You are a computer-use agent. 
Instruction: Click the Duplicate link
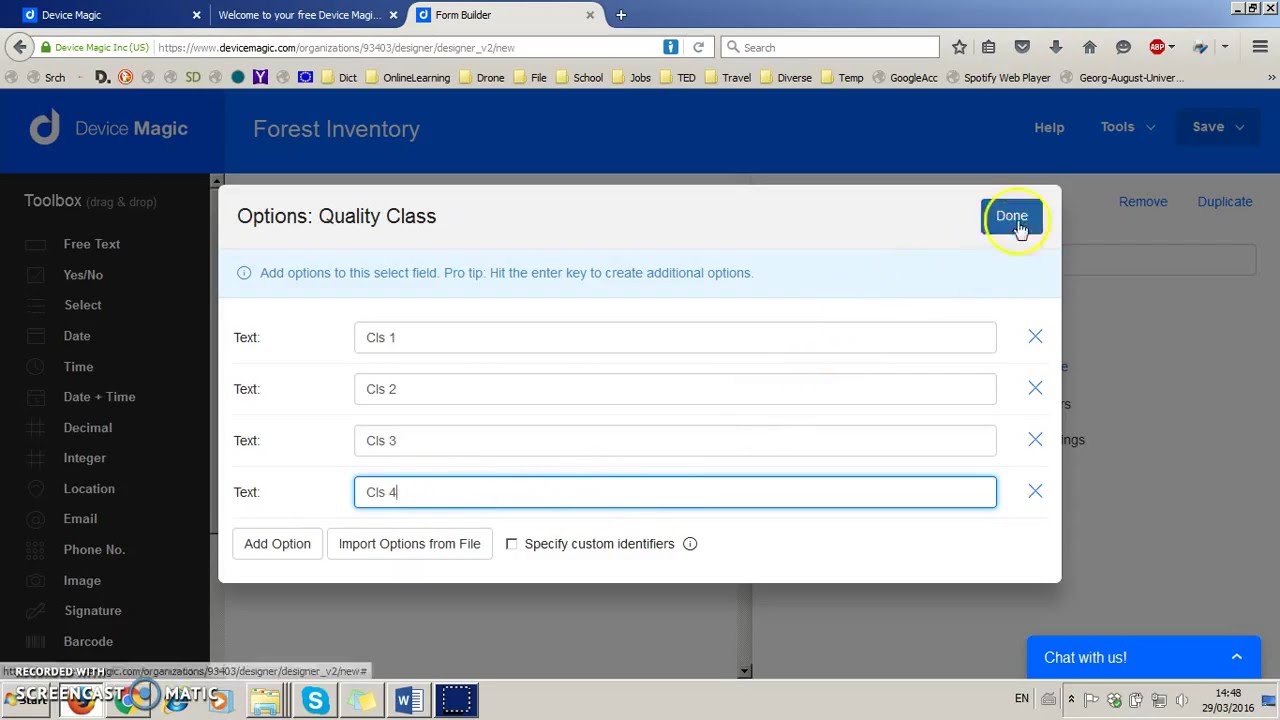pos(1225,201)
